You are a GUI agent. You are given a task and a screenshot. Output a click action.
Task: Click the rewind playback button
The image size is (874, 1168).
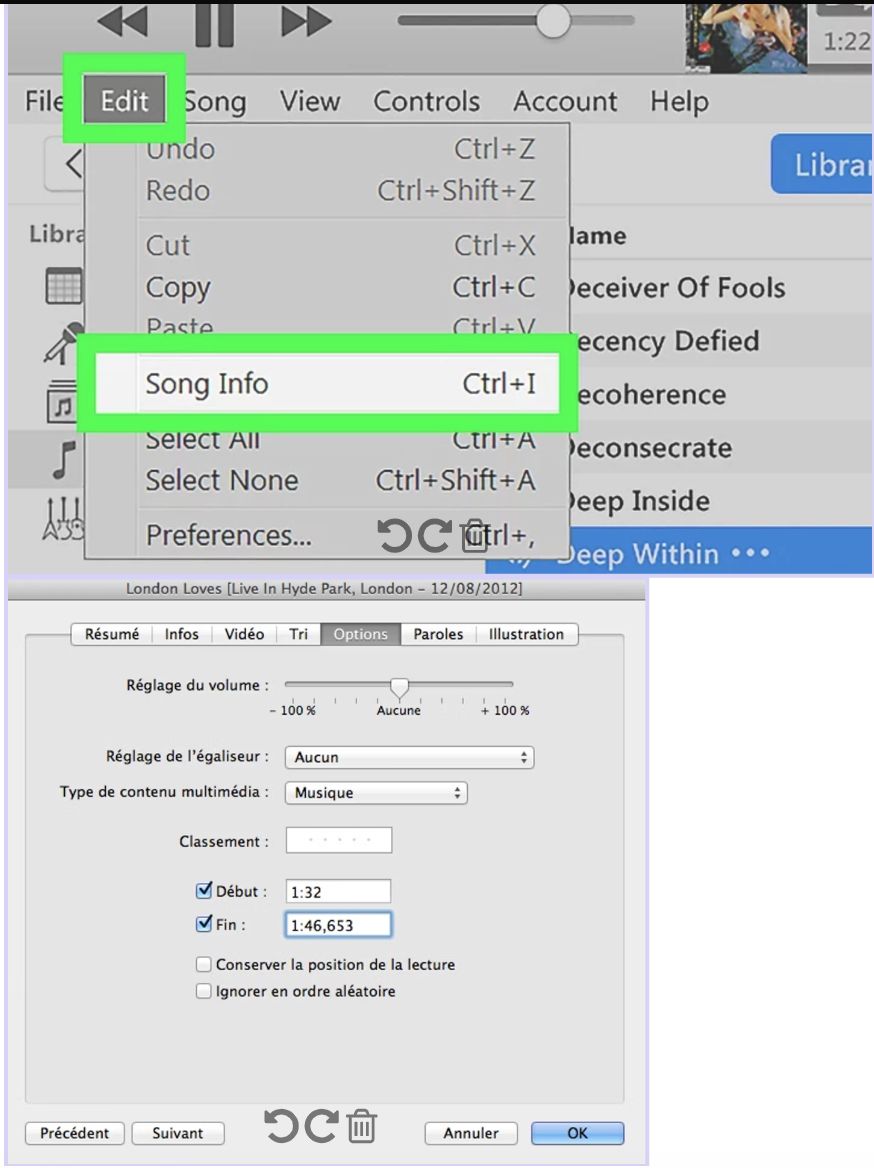point(120,23)
